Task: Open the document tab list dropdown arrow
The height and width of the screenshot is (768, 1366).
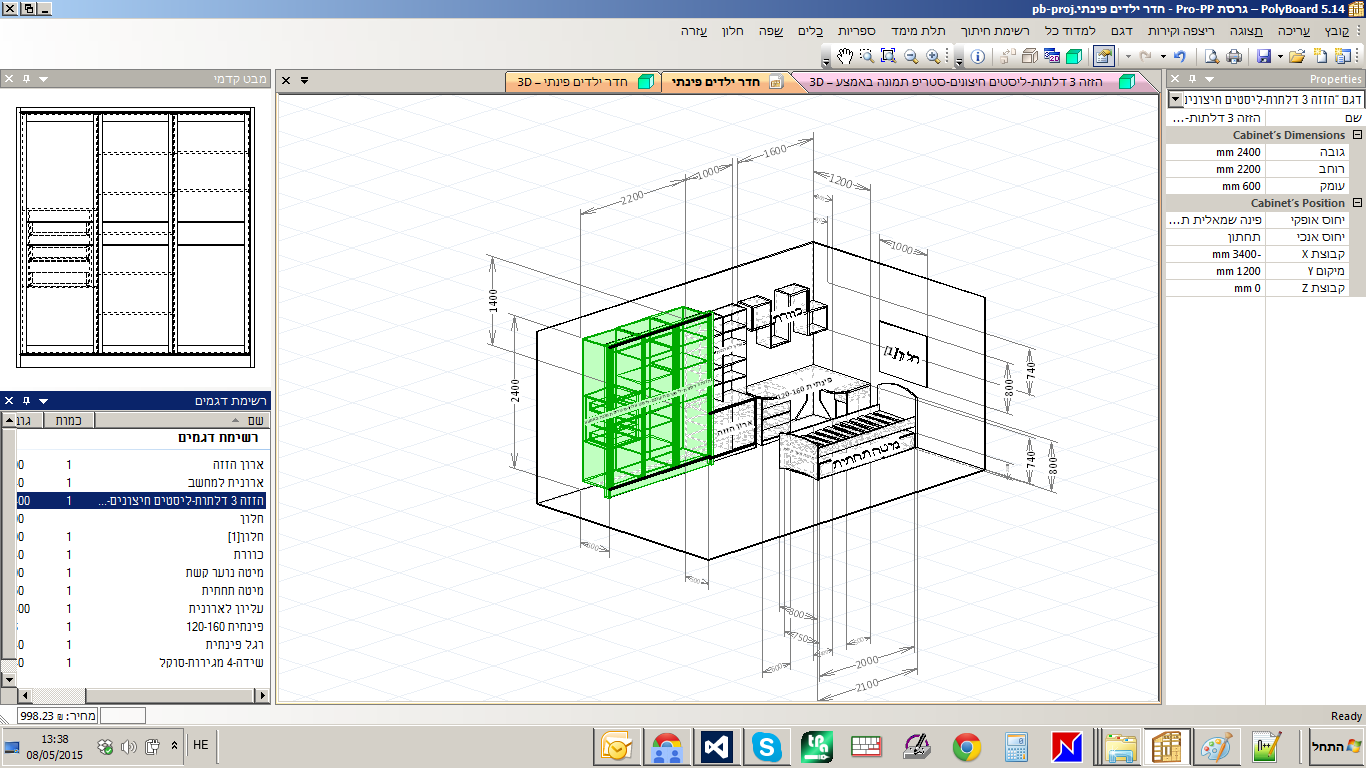Action: pos(305,80)
